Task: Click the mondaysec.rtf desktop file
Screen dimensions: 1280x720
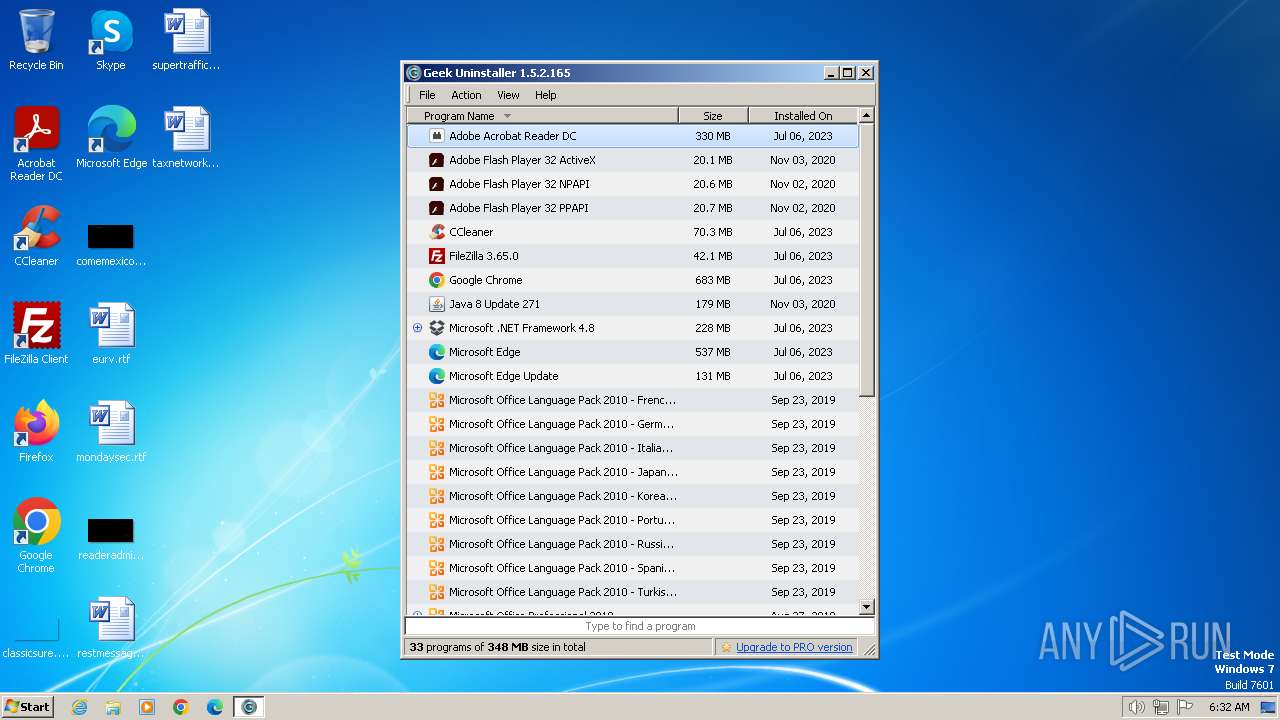Action: 111,432
